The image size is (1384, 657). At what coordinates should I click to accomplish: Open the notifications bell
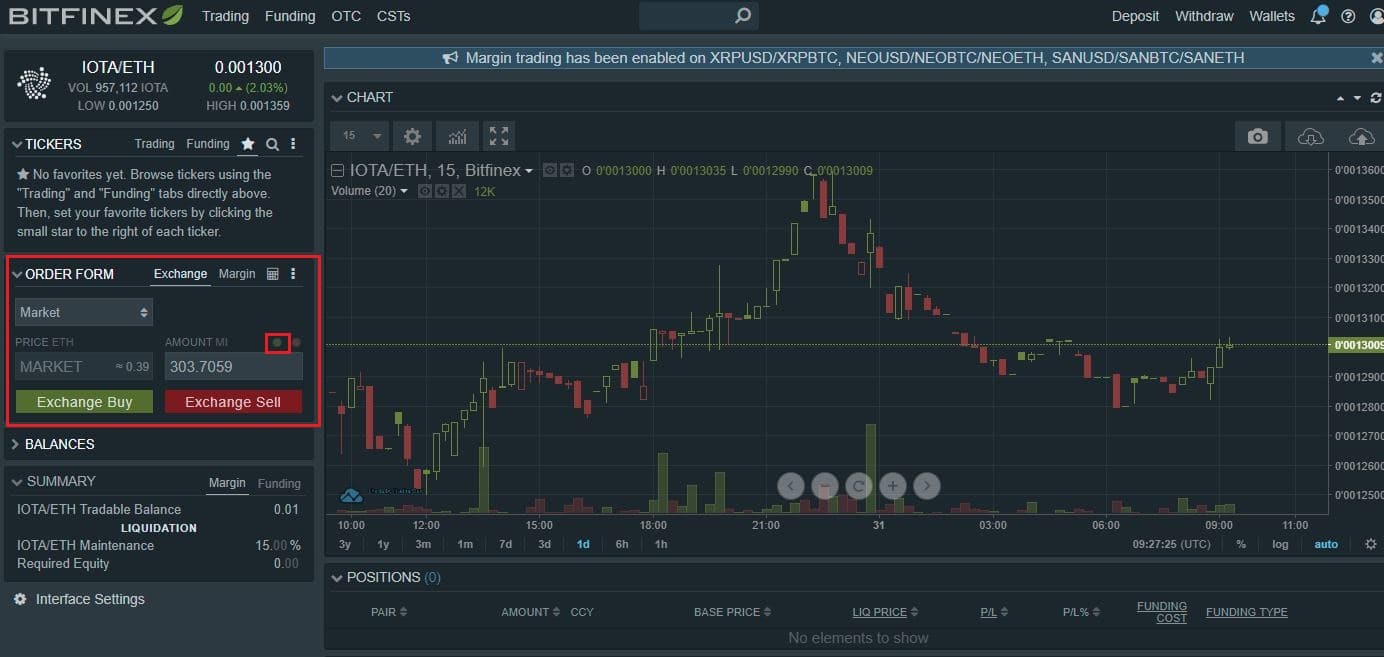[1319, 16]
